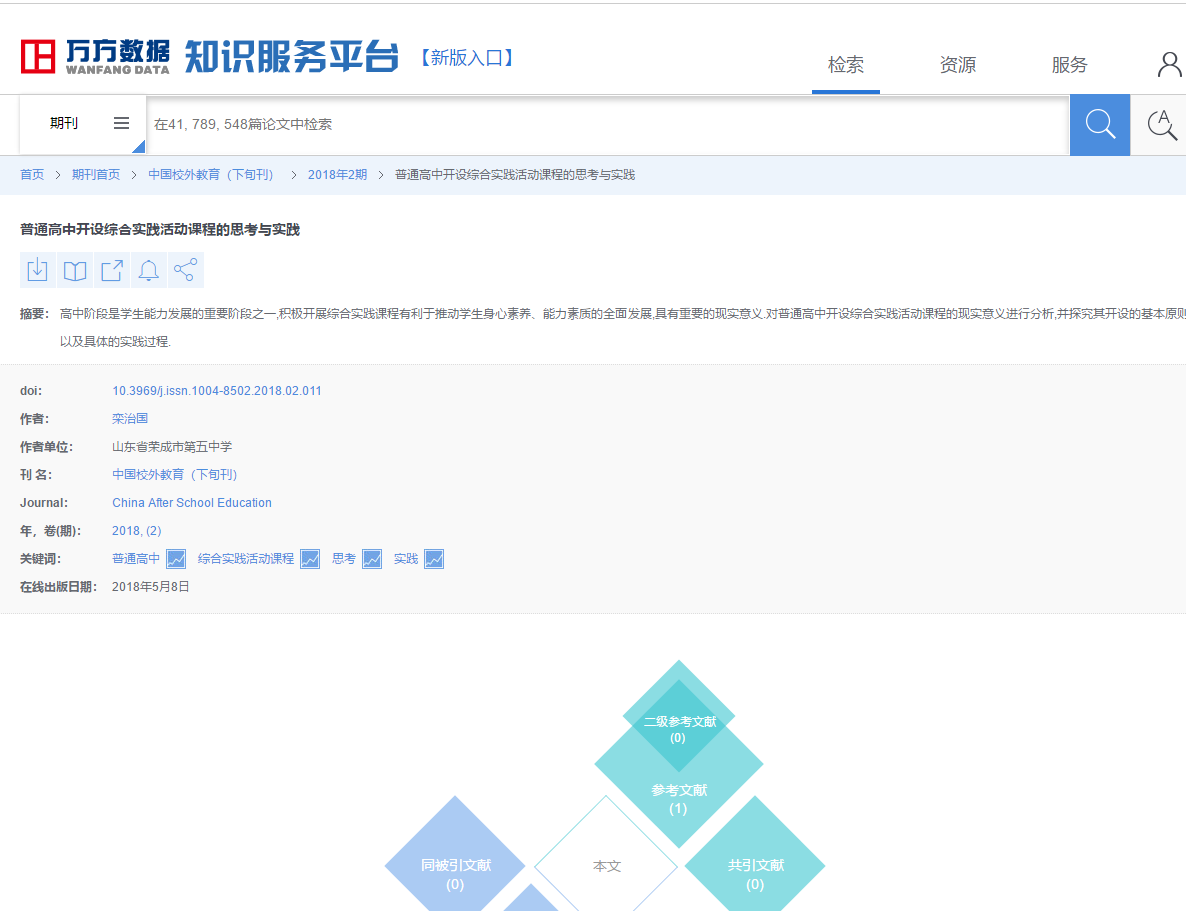Click the share icon
The height and width of the screenshot is (911, 1186).
coord(185,270)
